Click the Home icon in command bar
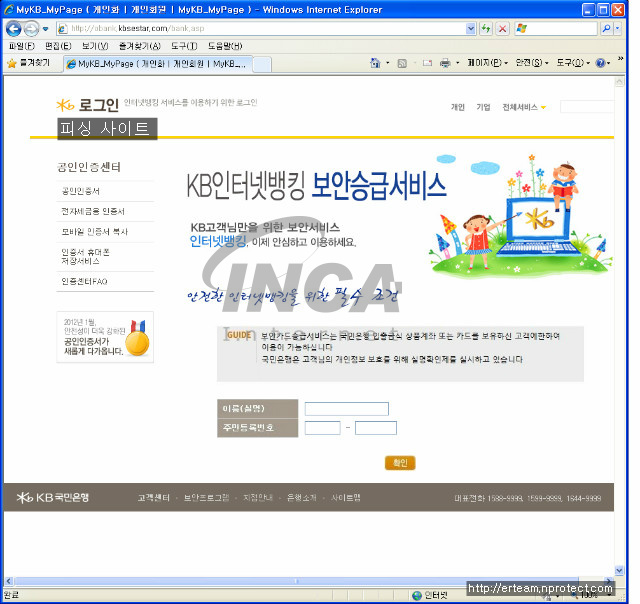 point(375,63)
